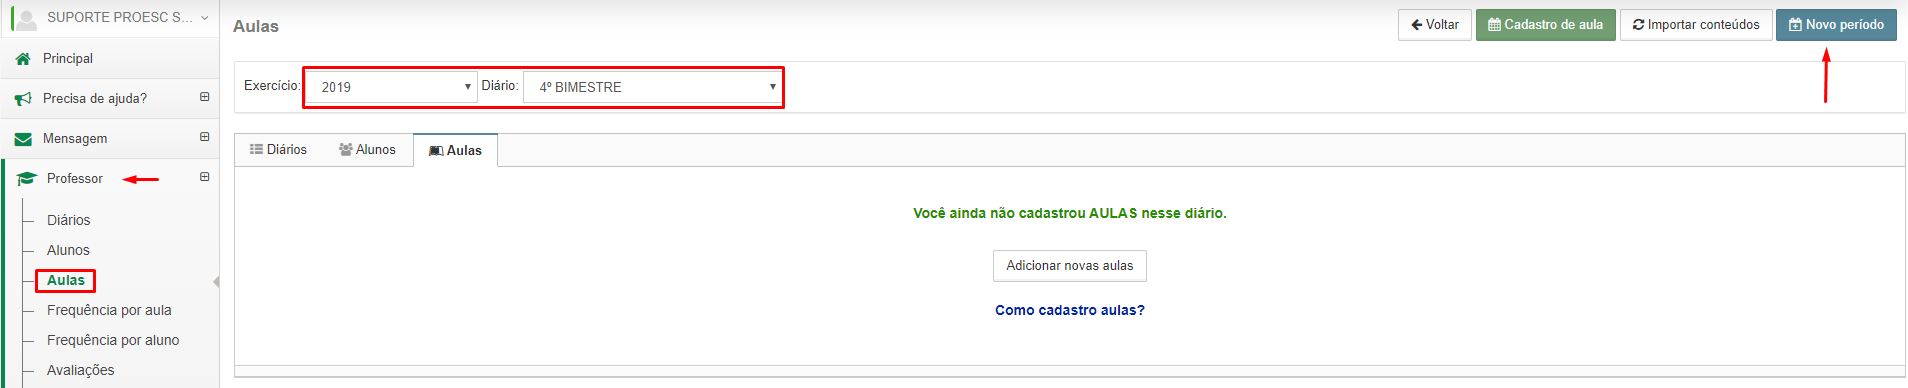Open the Como cadastro aulas link
Screen dimensions: 1908x388
[x=1070, y=310]
